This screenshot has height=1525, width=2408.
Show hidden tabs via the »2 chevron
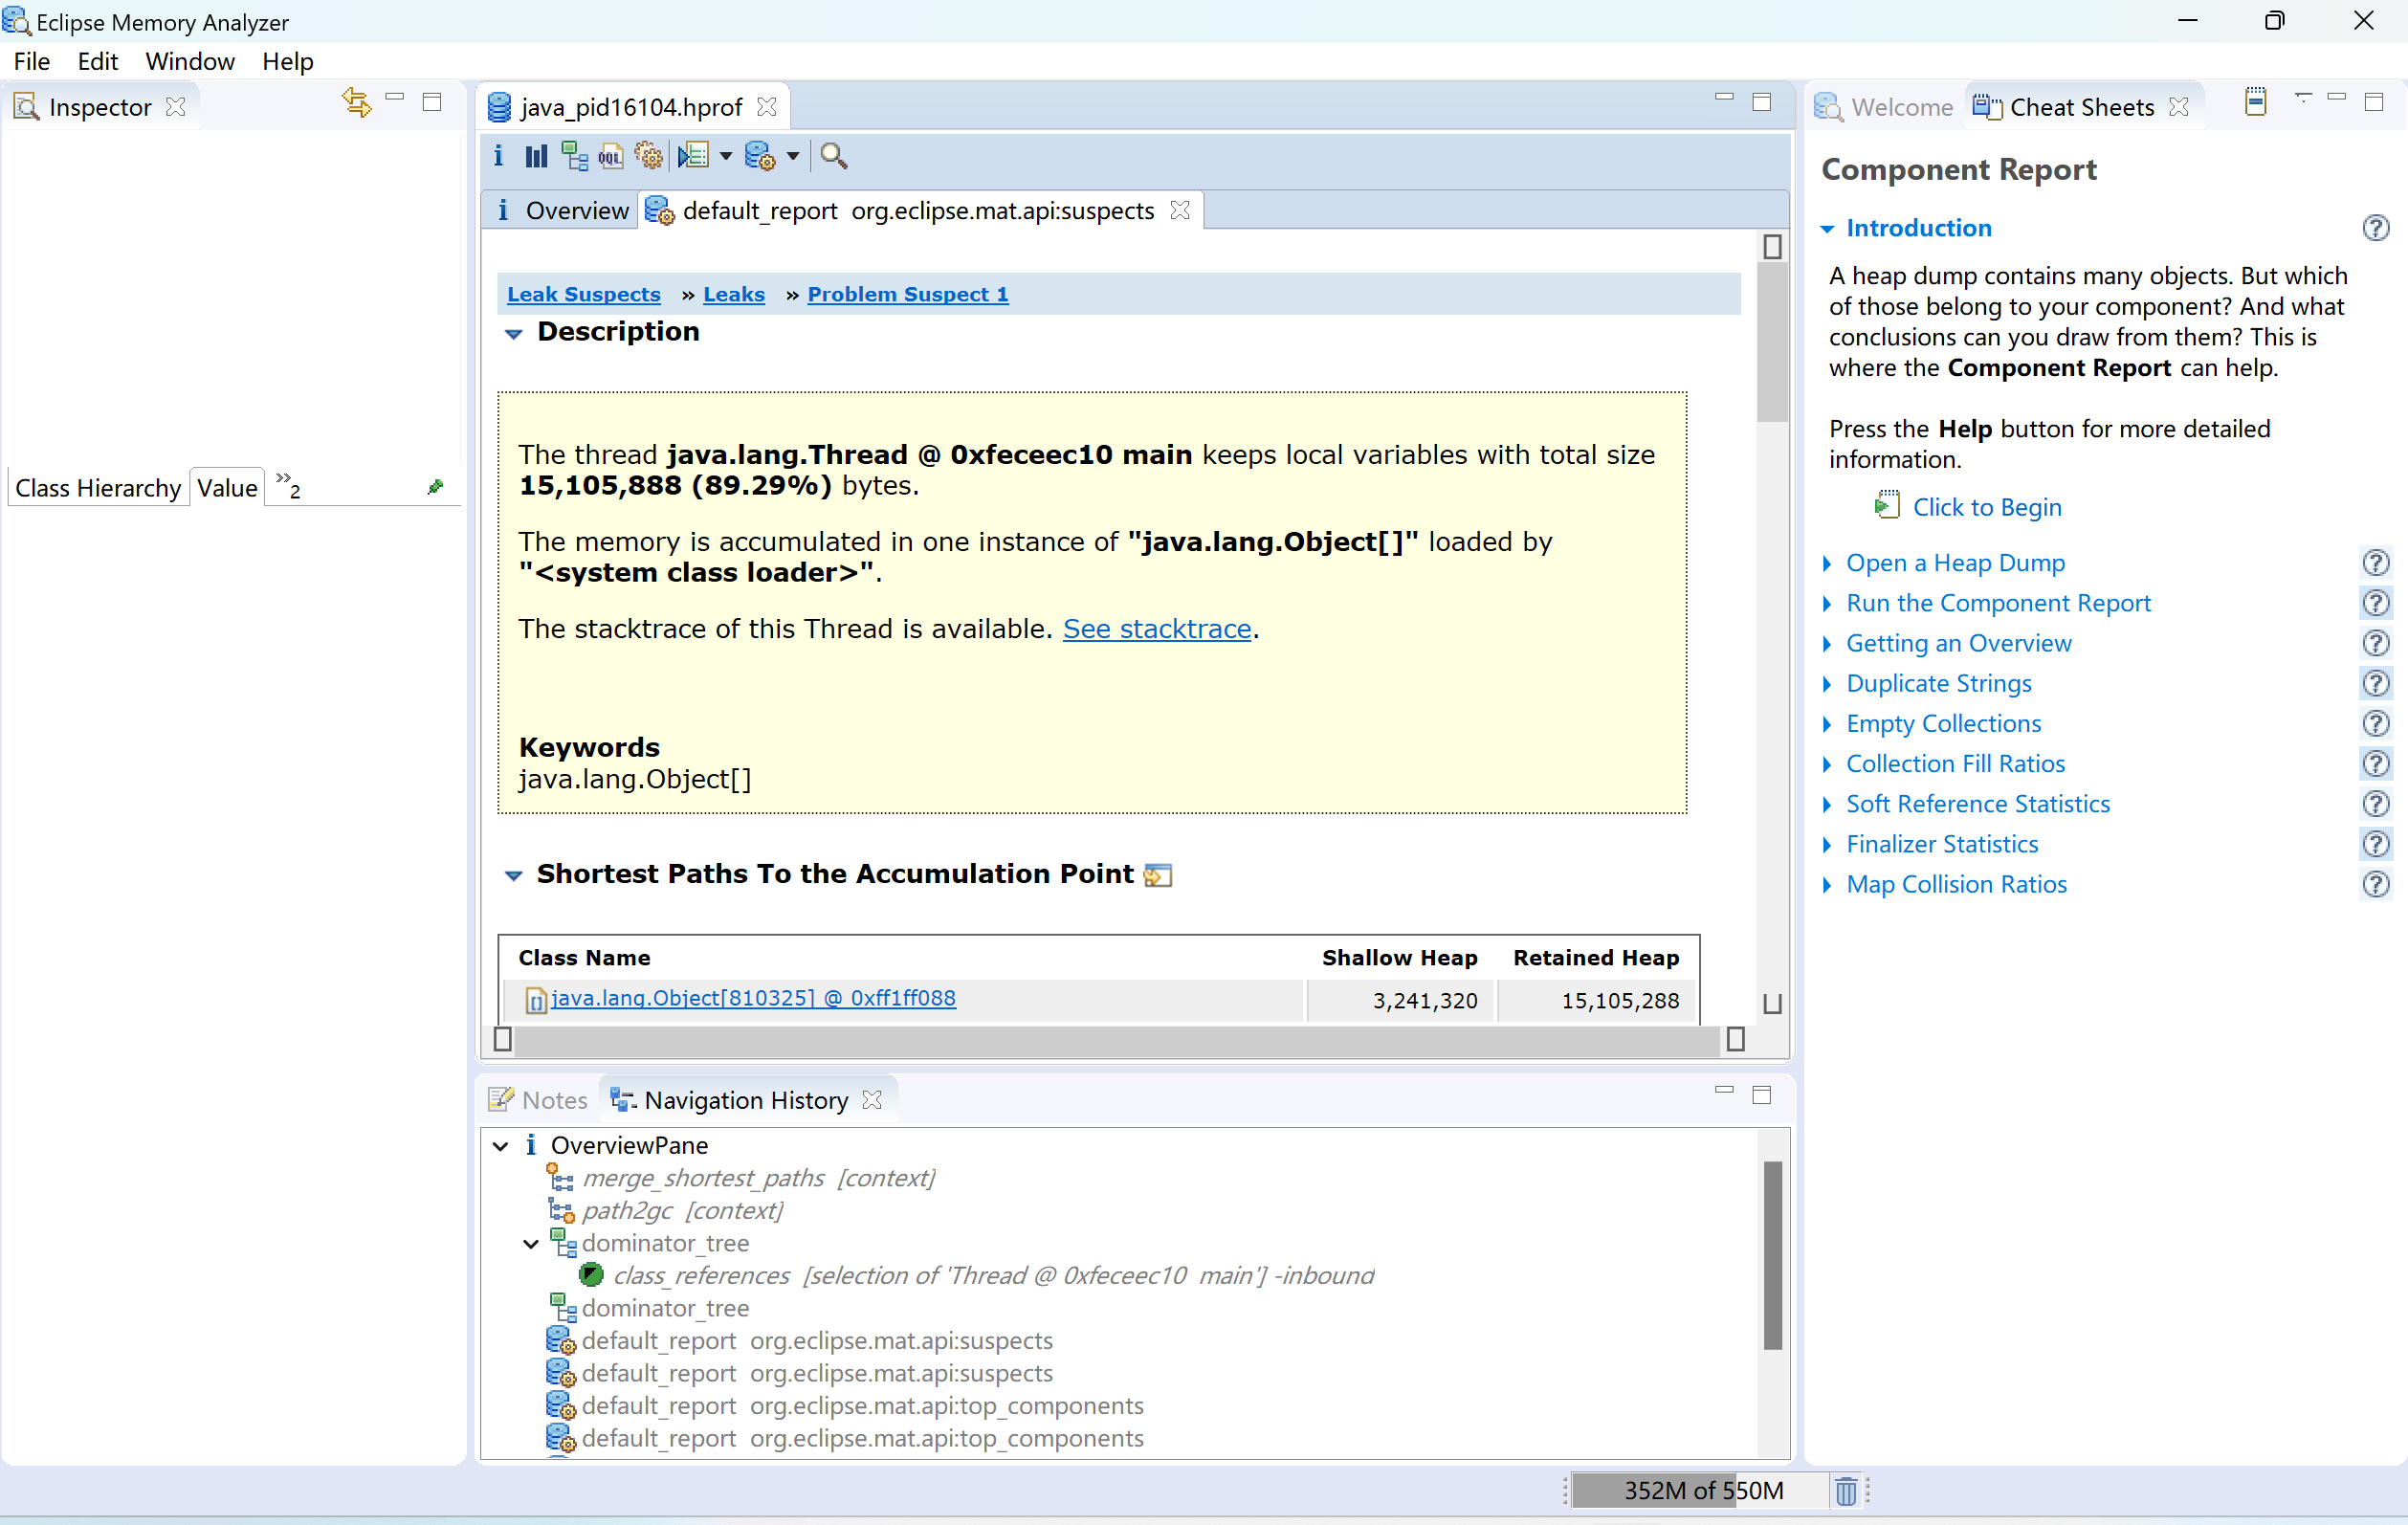pyautogui.click(x=288, y=485)
